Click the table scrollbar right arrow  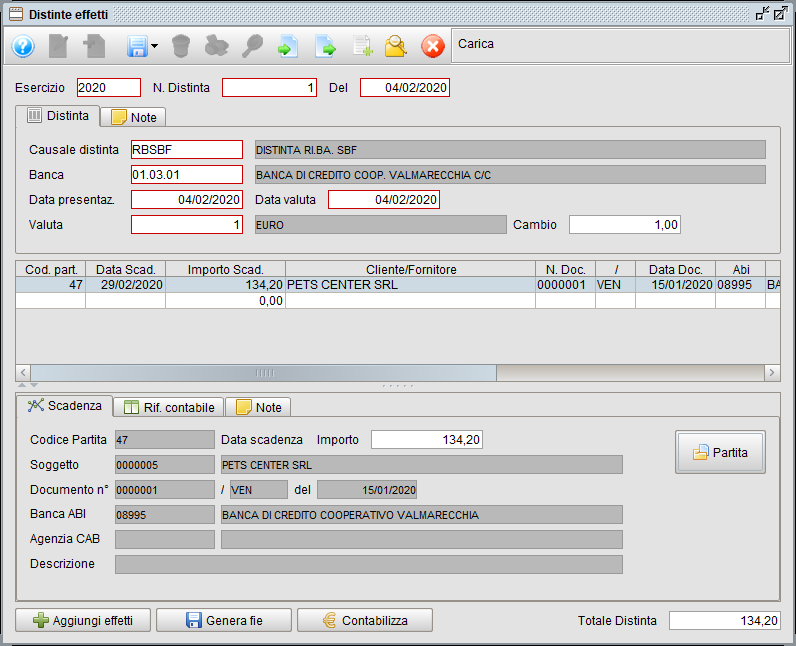772,373
